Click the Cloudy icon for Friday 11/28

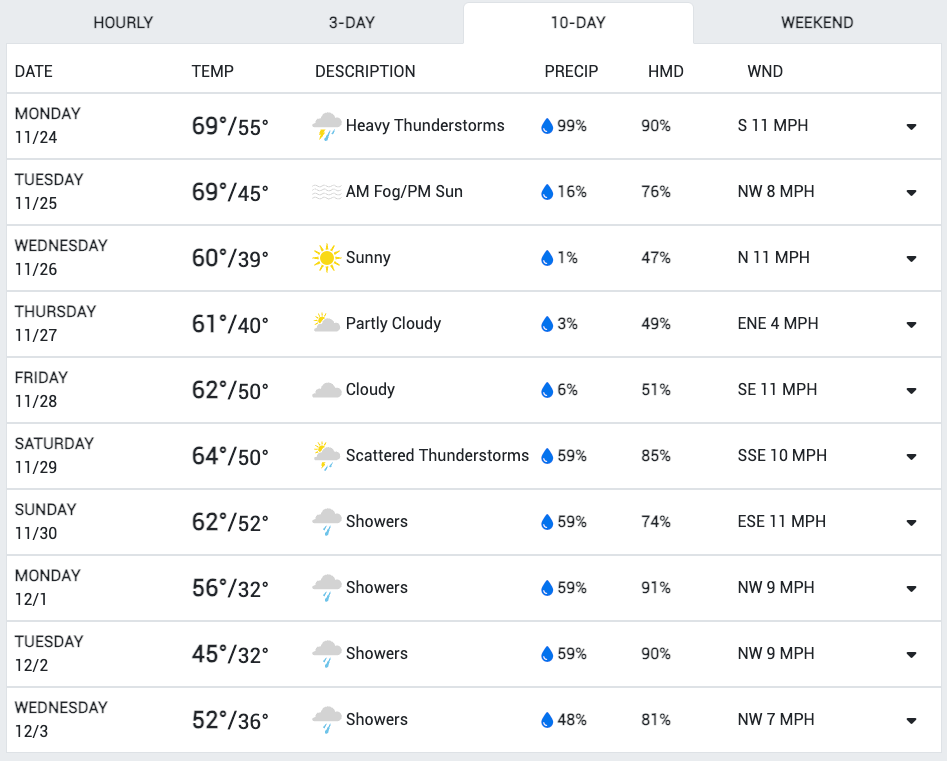click(327, 390)
